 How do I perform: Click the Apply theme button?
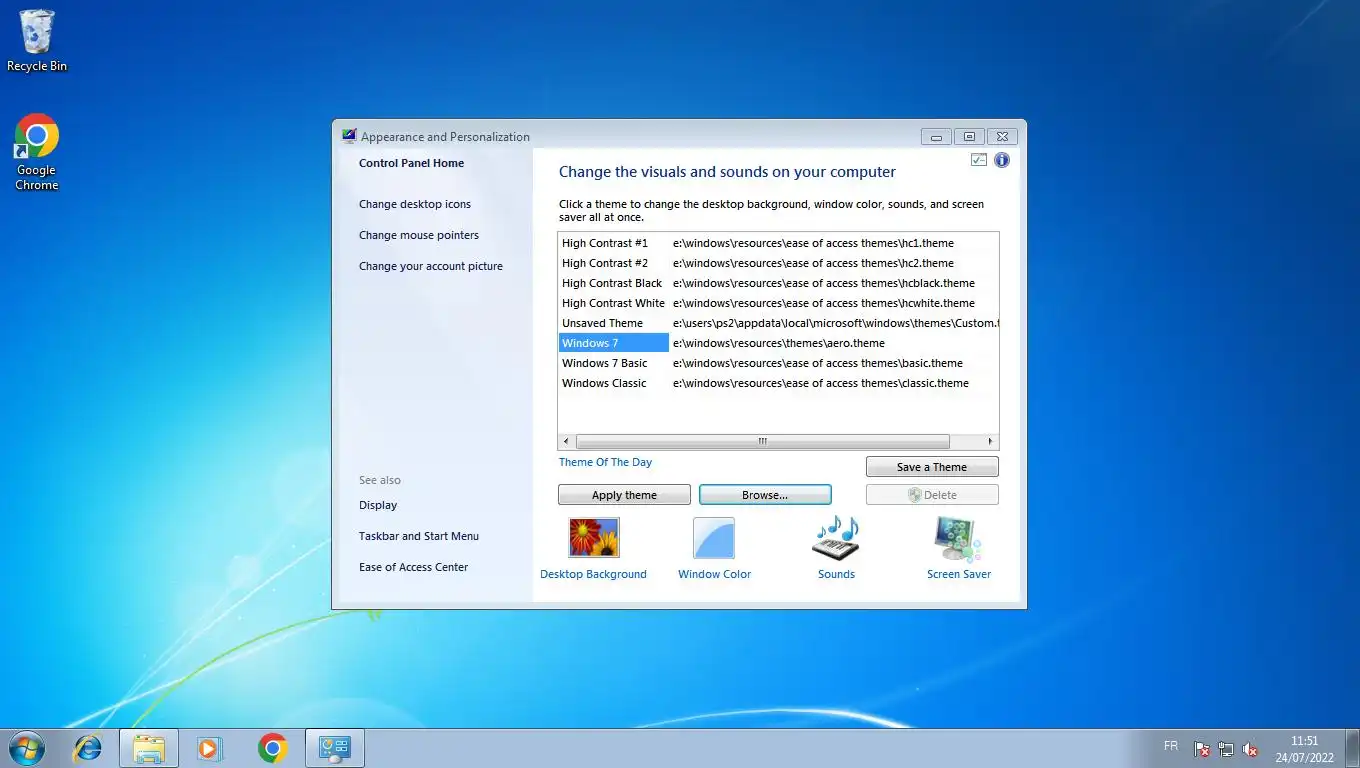coord(624,495)
